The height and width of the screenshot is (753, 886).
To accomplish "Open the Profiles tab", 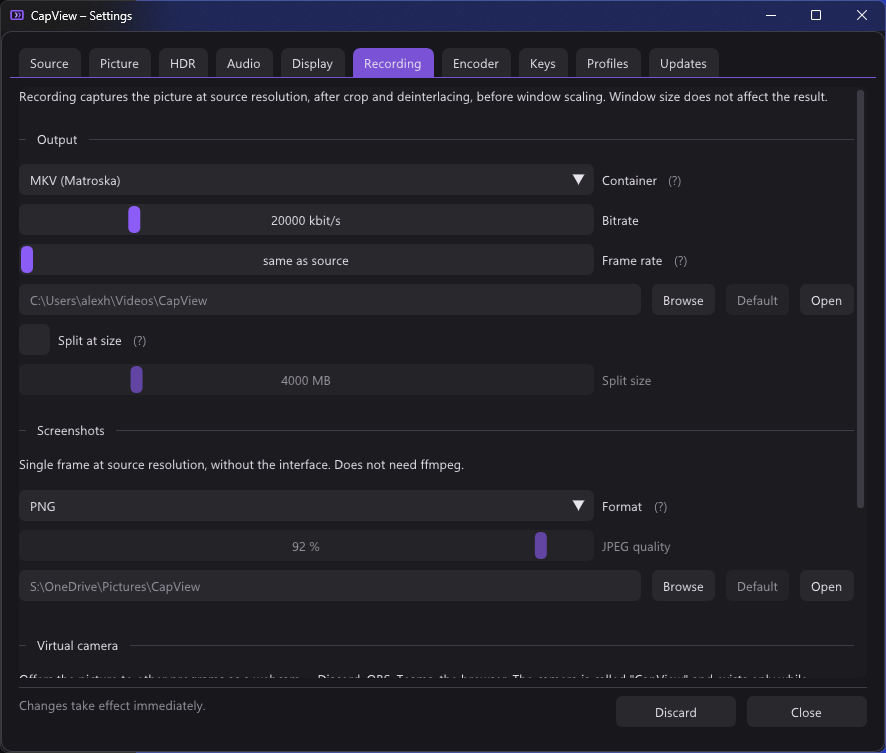I will pyautogui.click(x=607, y=63).
